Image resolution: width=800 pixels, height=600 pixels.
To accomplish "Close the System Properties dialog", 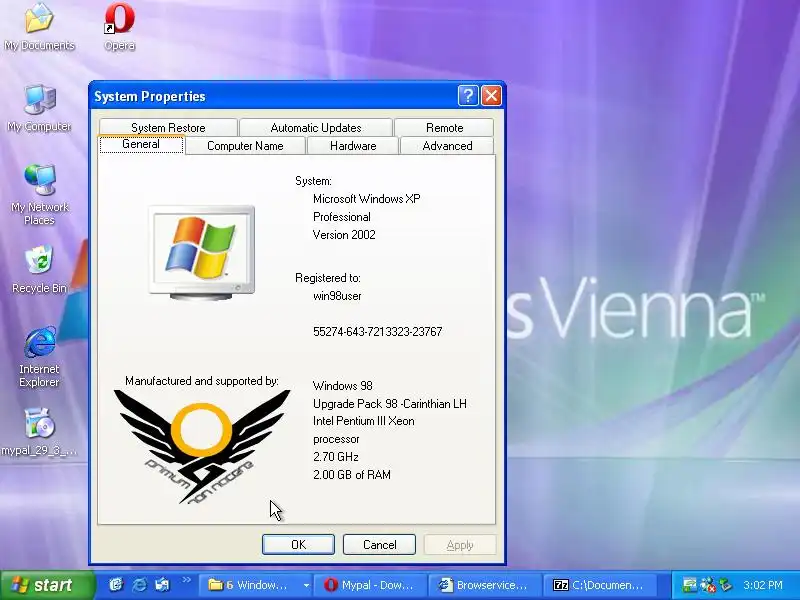I will 491,95.
